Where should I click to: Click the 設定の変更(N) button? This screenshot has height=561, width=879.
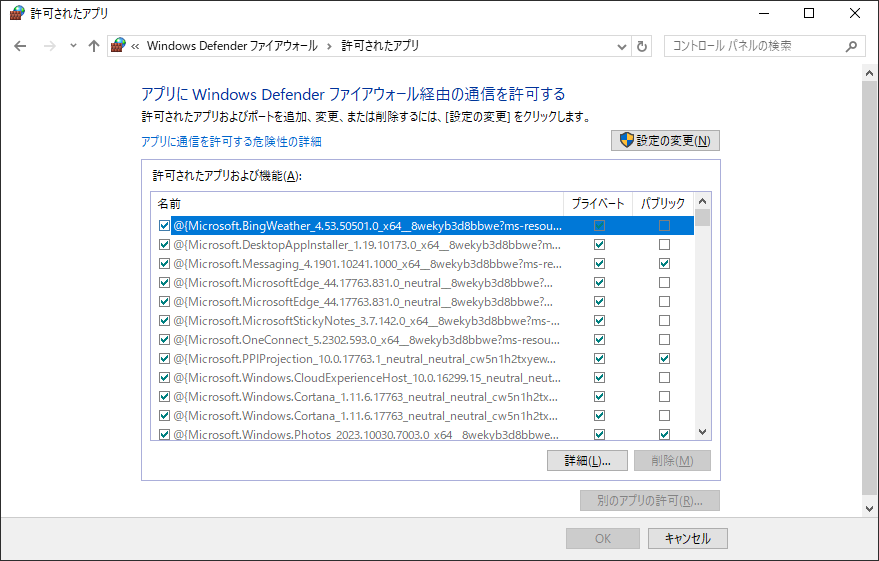tap(665, 140)
